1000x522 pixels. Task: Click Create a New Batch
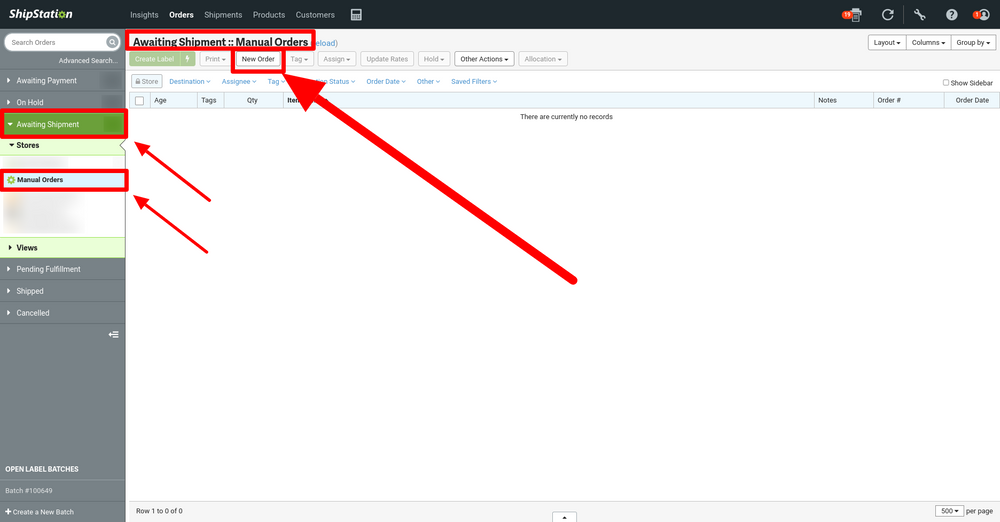(x=40, y=512)
